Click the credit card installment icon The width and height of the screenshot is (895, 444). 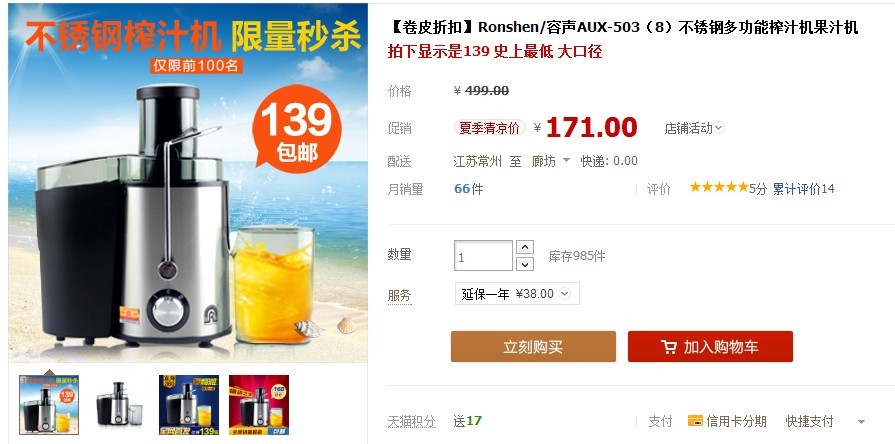pyautogui.click(x=695, y=421)
